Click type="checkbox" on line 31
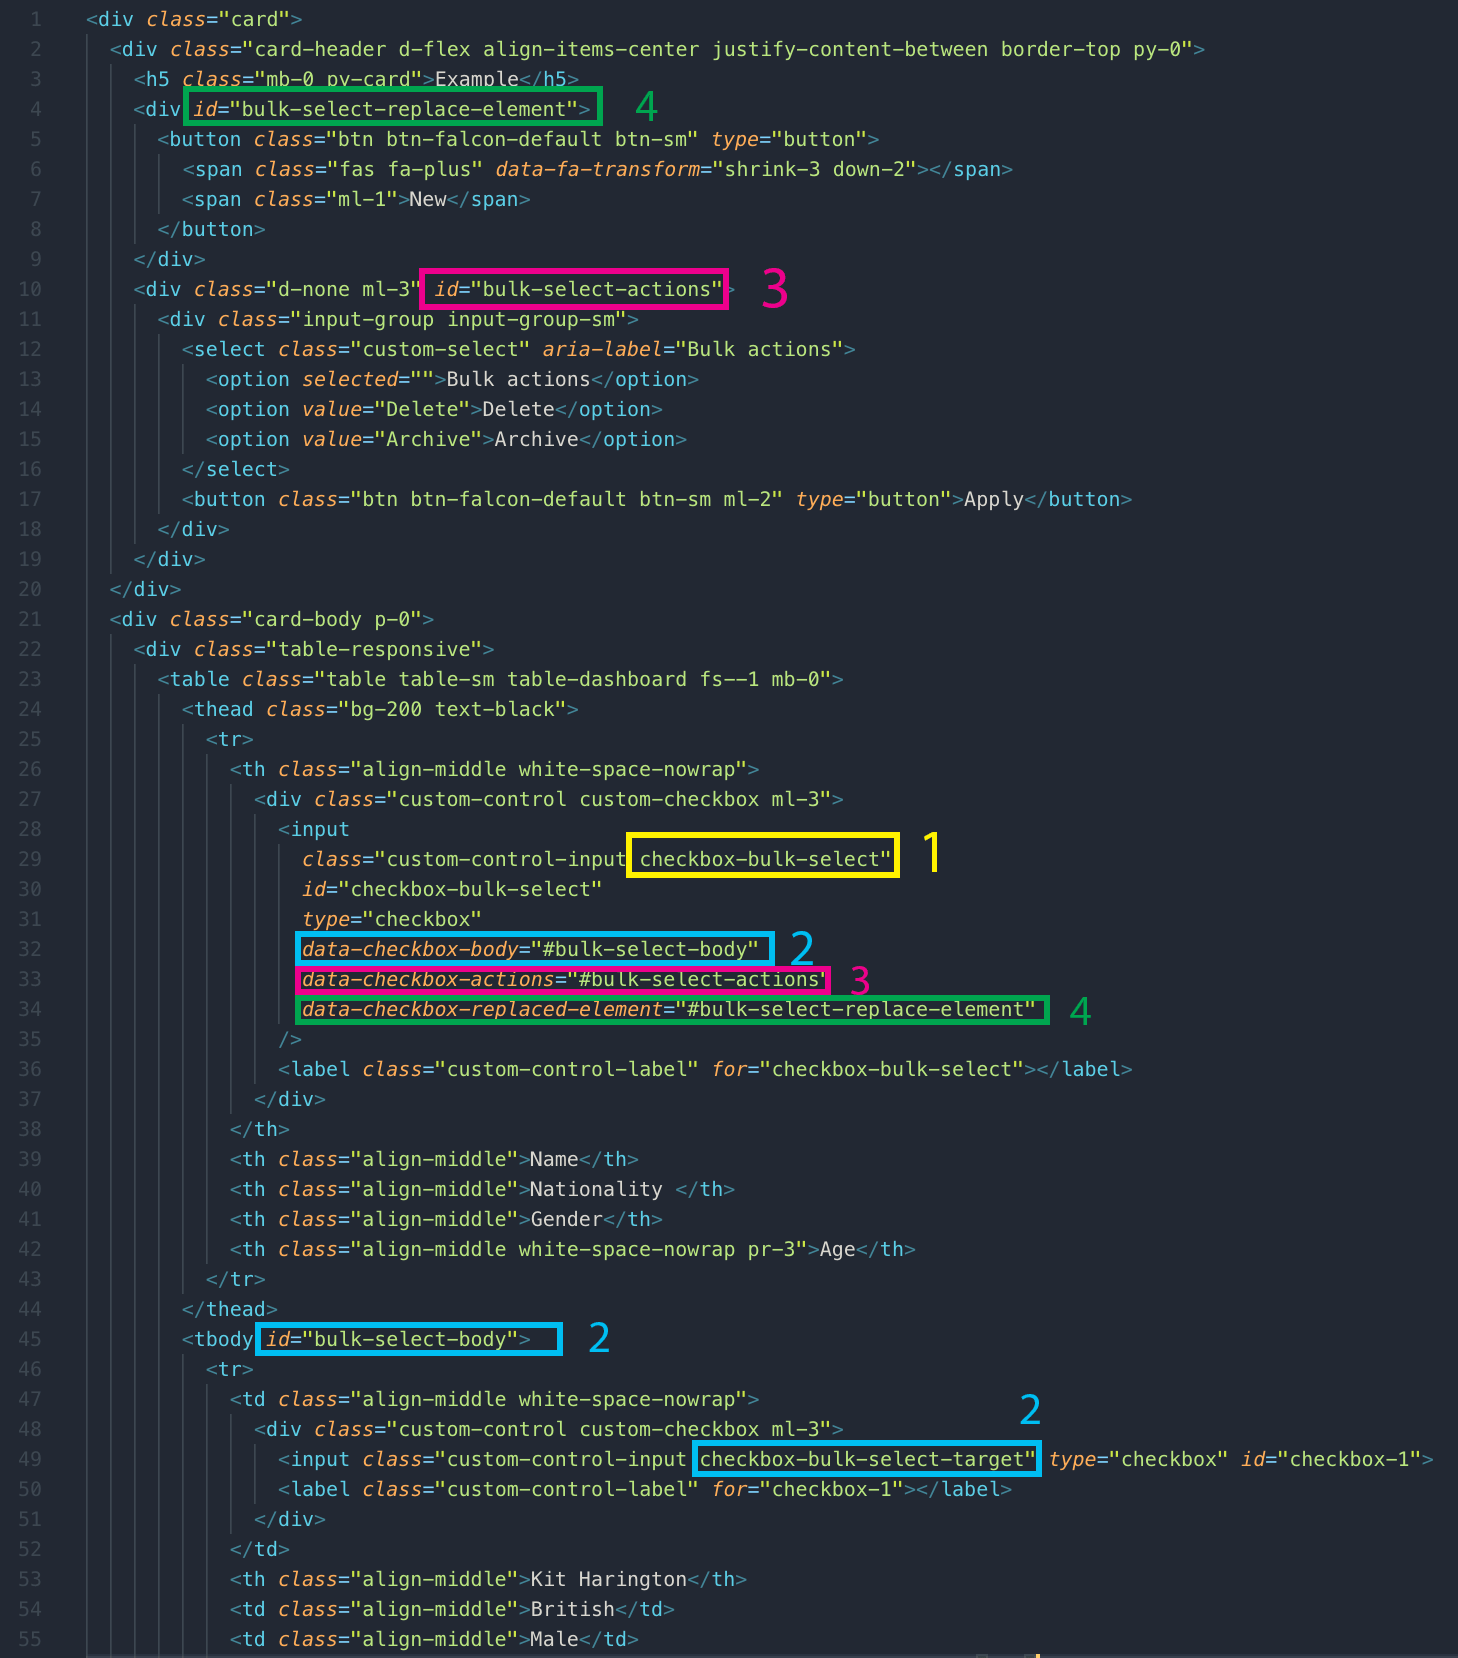Image resolution: width=1458 pixels, height=1658 pixels. pyautogui.click(x=392, y=919)
